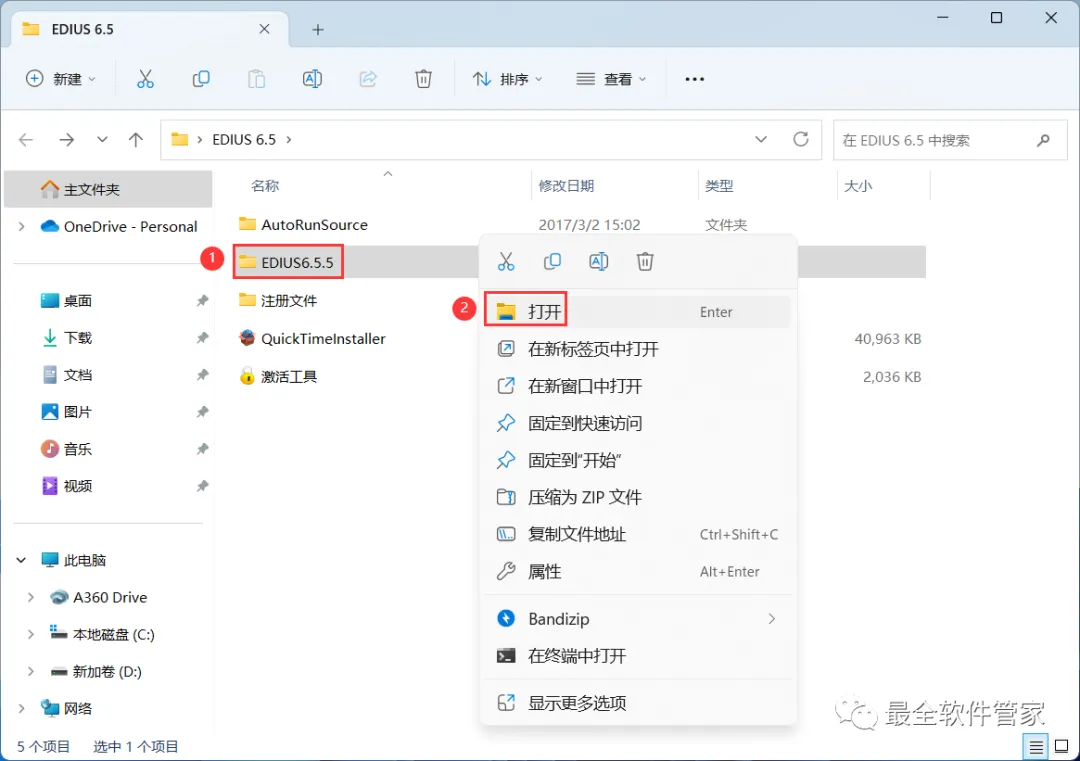Expand address bar history dropdown
1080x761 pixels.
click(x=760, y=140)
